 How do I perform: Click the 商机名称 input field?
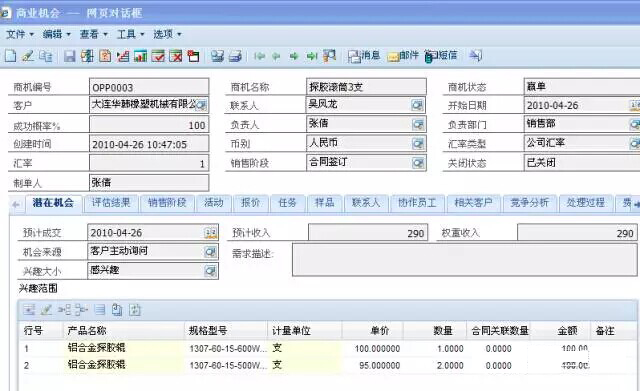tap(366, 87)
